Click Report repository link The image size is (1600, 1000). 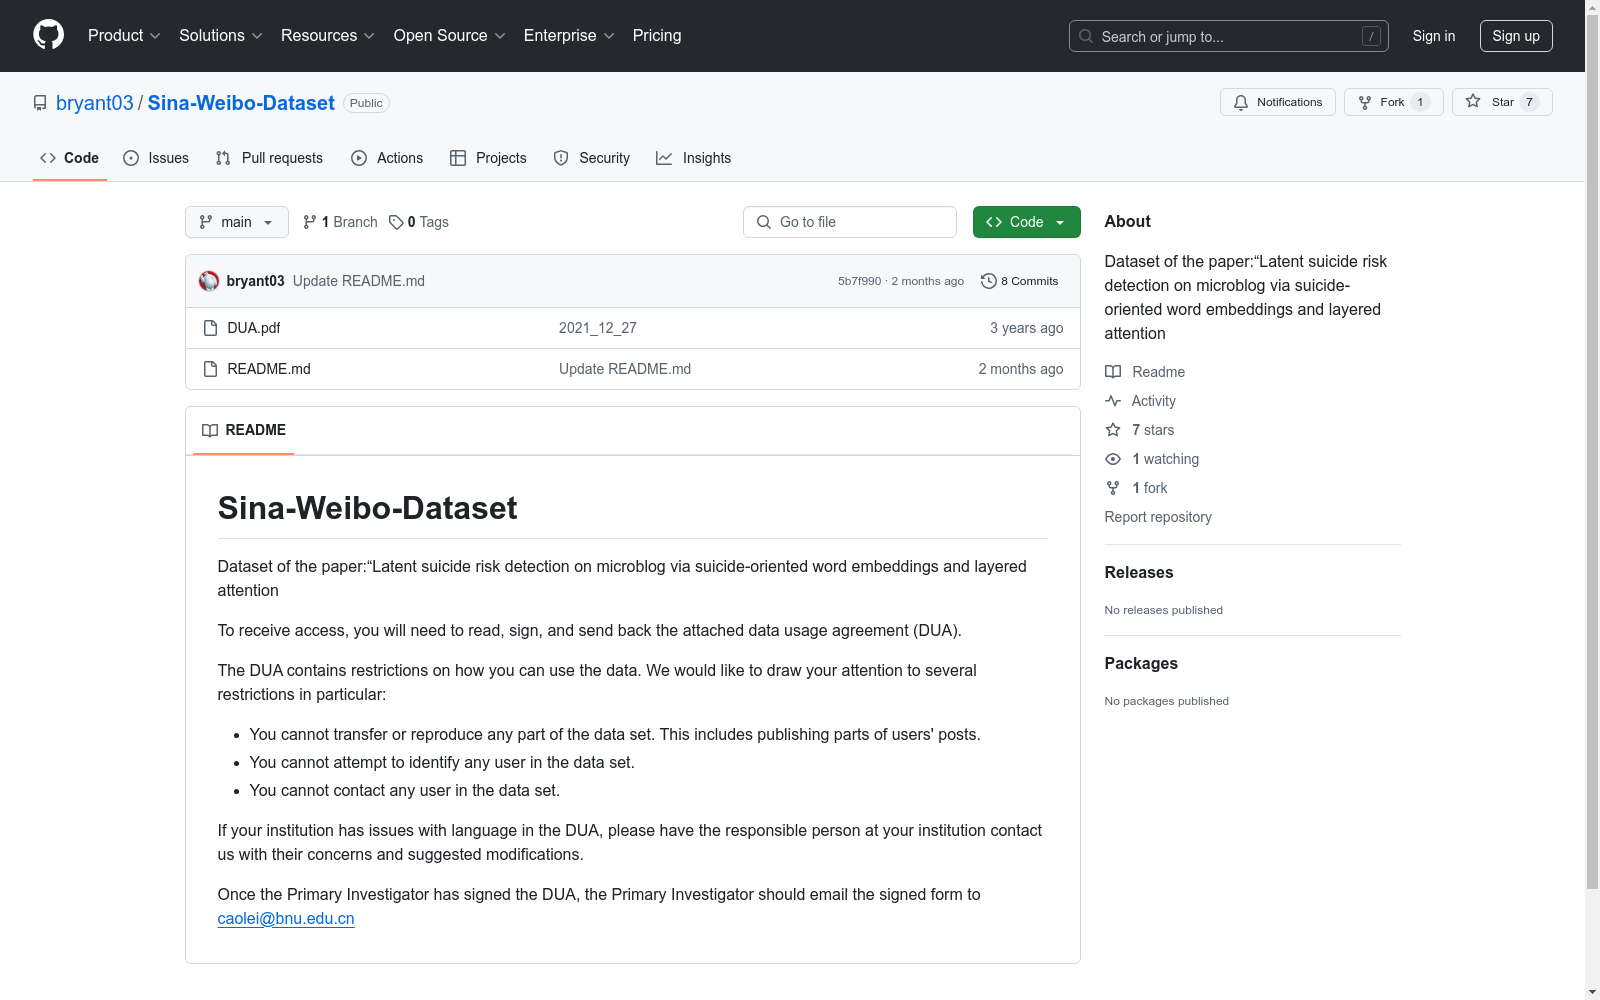[x=1158, y=517]
